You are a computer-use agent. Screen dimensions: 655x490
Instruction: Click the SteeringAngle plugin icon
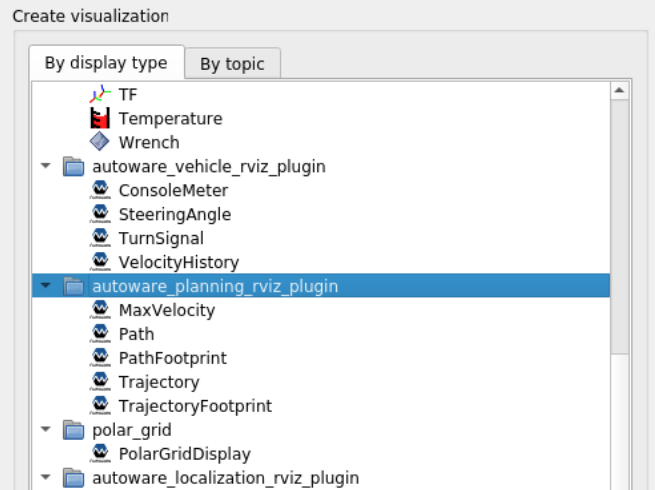100,214
